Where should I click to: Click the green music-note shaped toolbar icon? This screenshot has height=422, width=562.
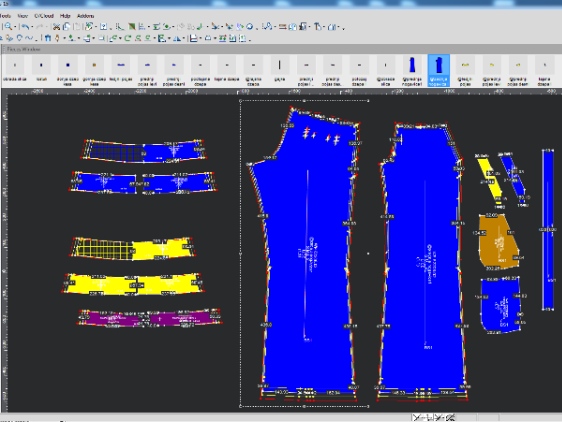coord(199,27)
